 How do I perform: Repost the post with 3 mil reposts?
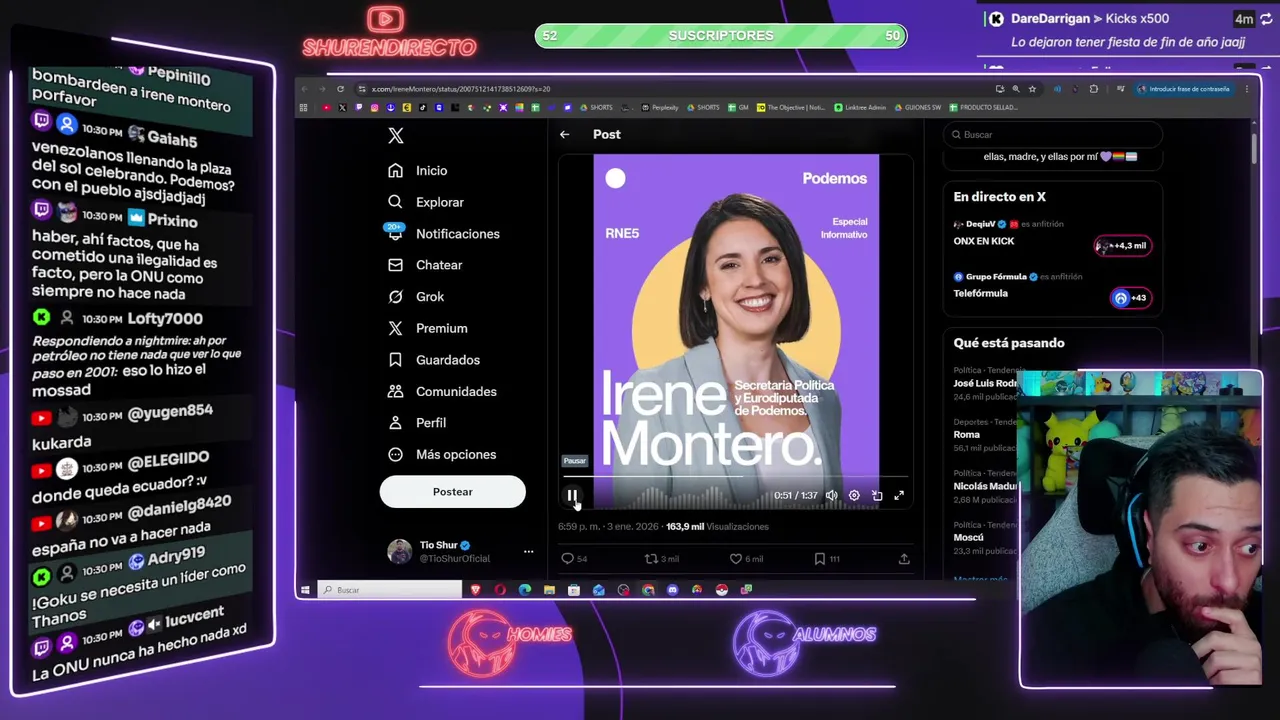click(x=662, y=559)
